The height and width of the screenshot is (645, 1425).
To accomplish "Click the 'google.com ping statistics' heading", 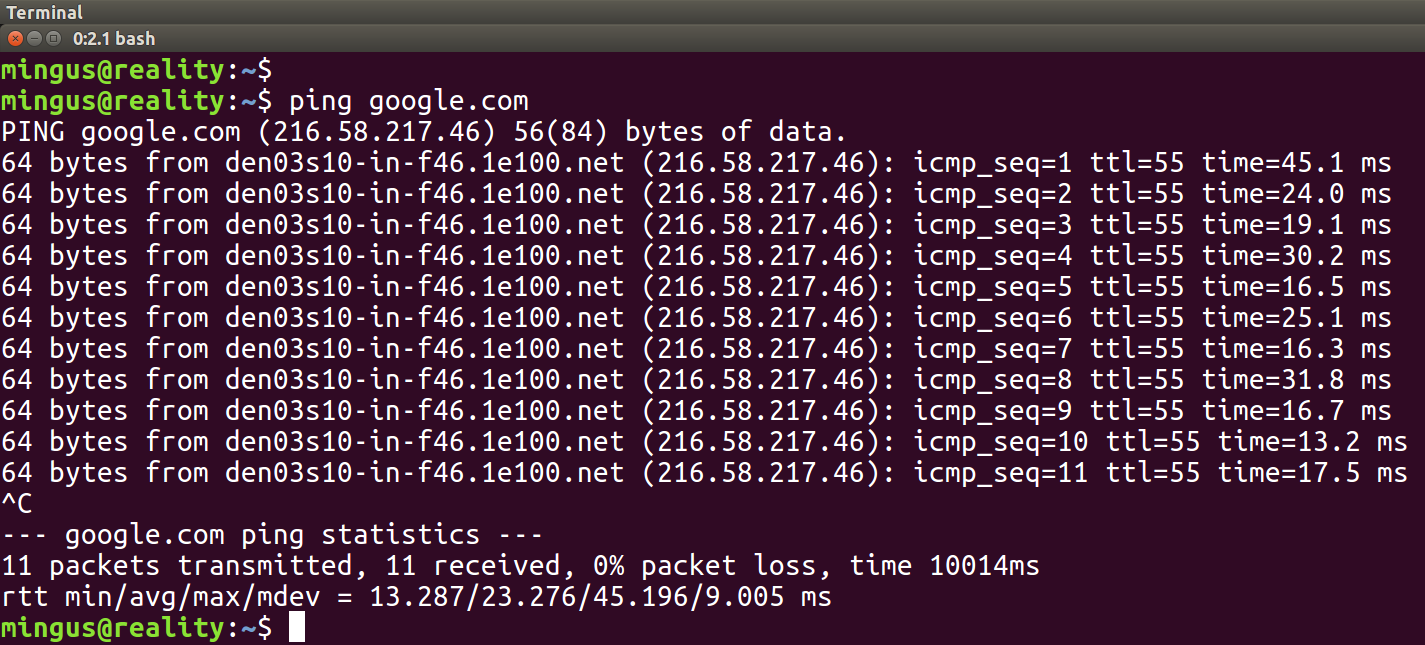I will [x=272, y=535].
